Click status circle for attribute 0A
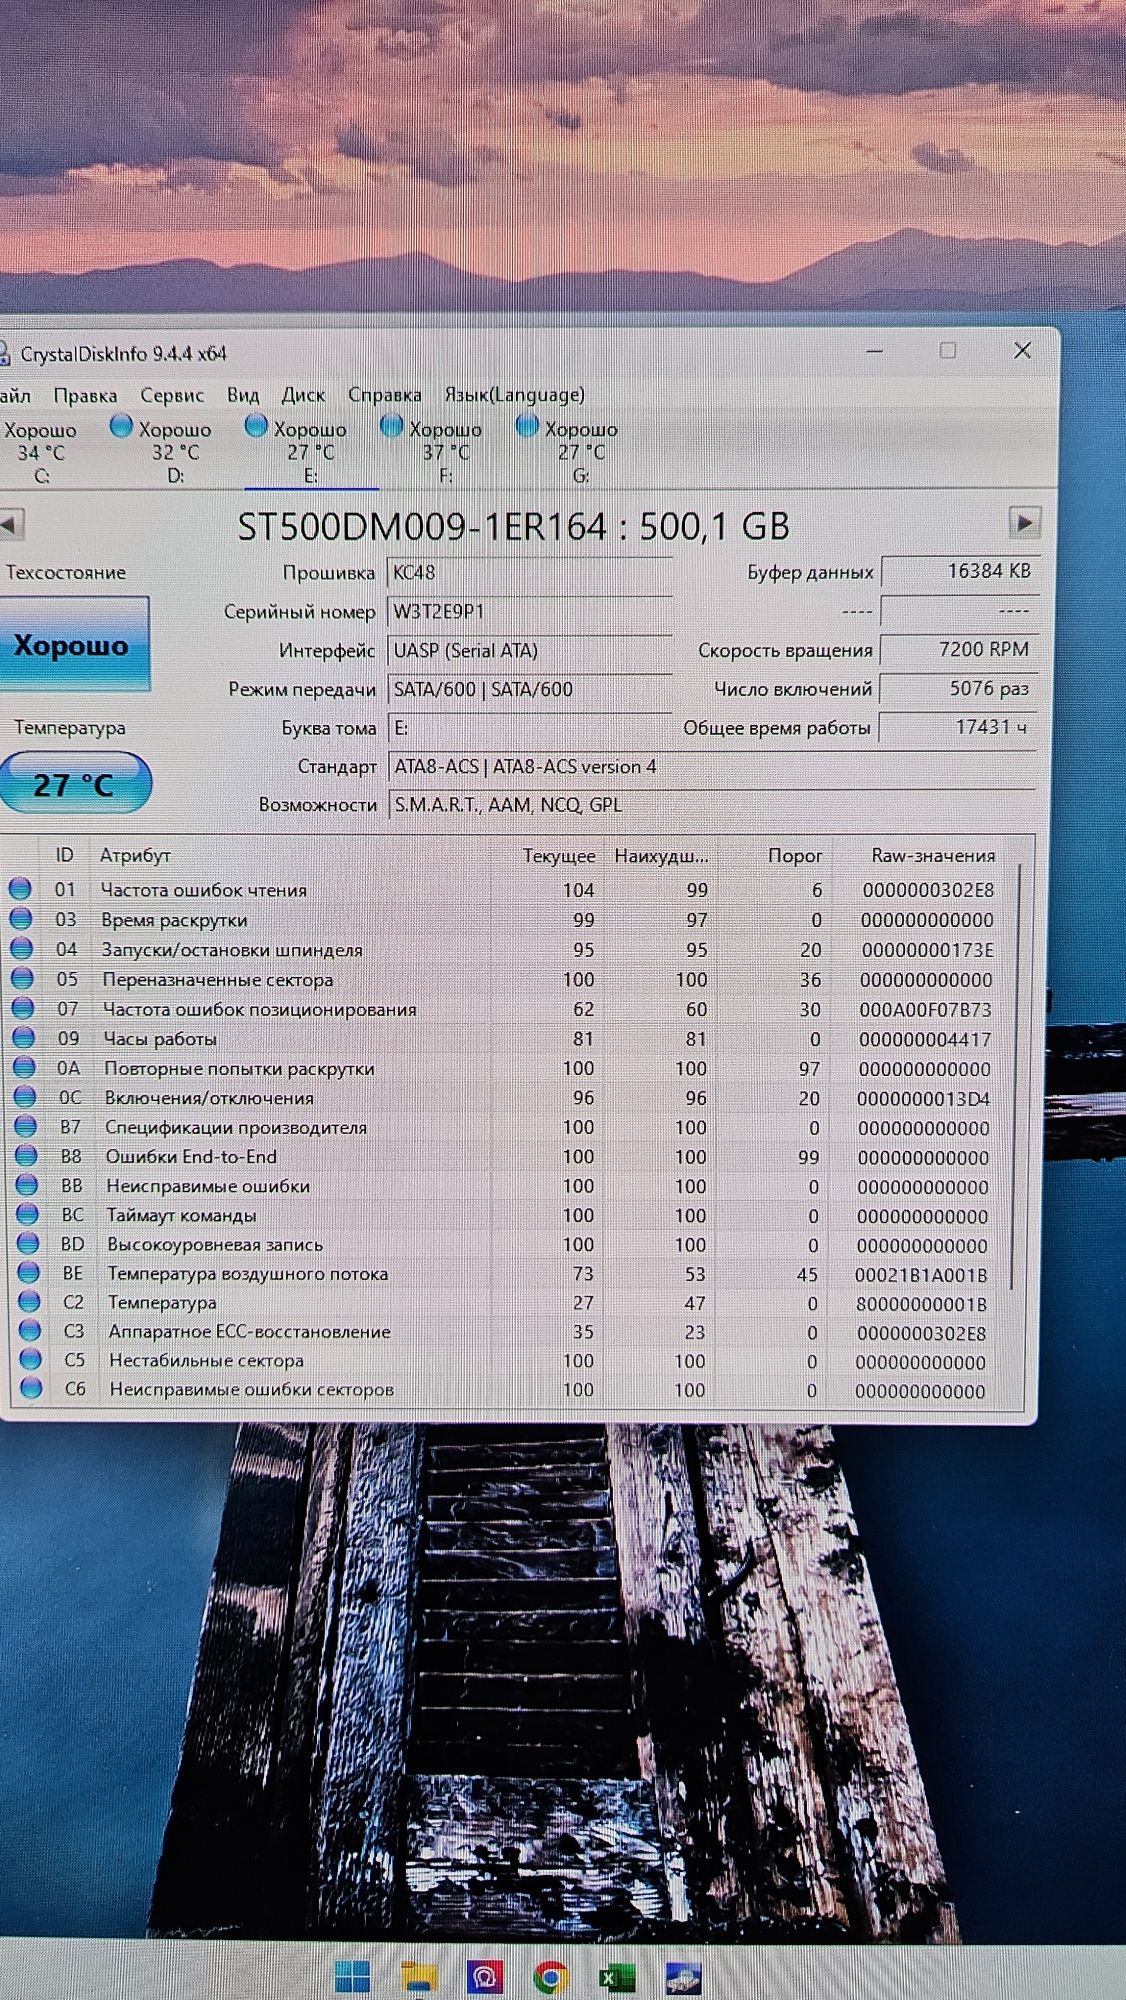The height and width of the screenshot is (2000, 1126). [25, 1067]
